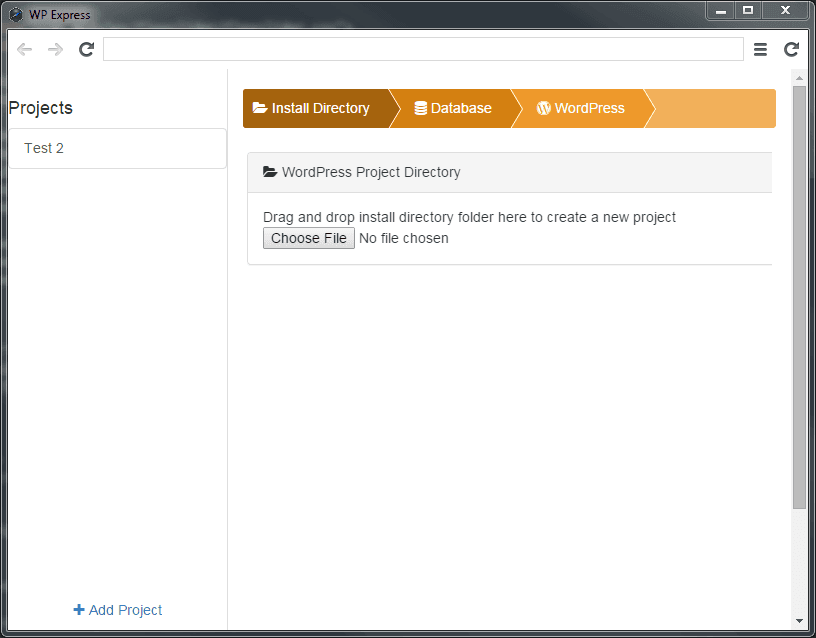This screenshot has width=816, height=638.
Task: Click the 'No file chosen' label
Action: click(404, 238)
